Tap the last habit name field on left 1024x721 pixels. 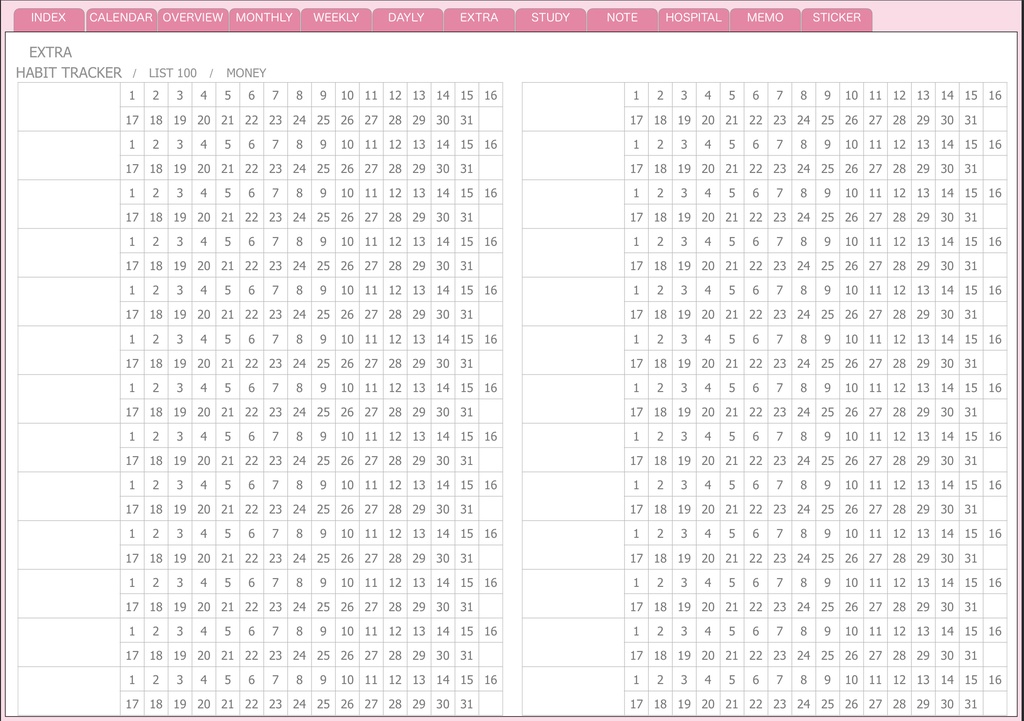(69, 692)
